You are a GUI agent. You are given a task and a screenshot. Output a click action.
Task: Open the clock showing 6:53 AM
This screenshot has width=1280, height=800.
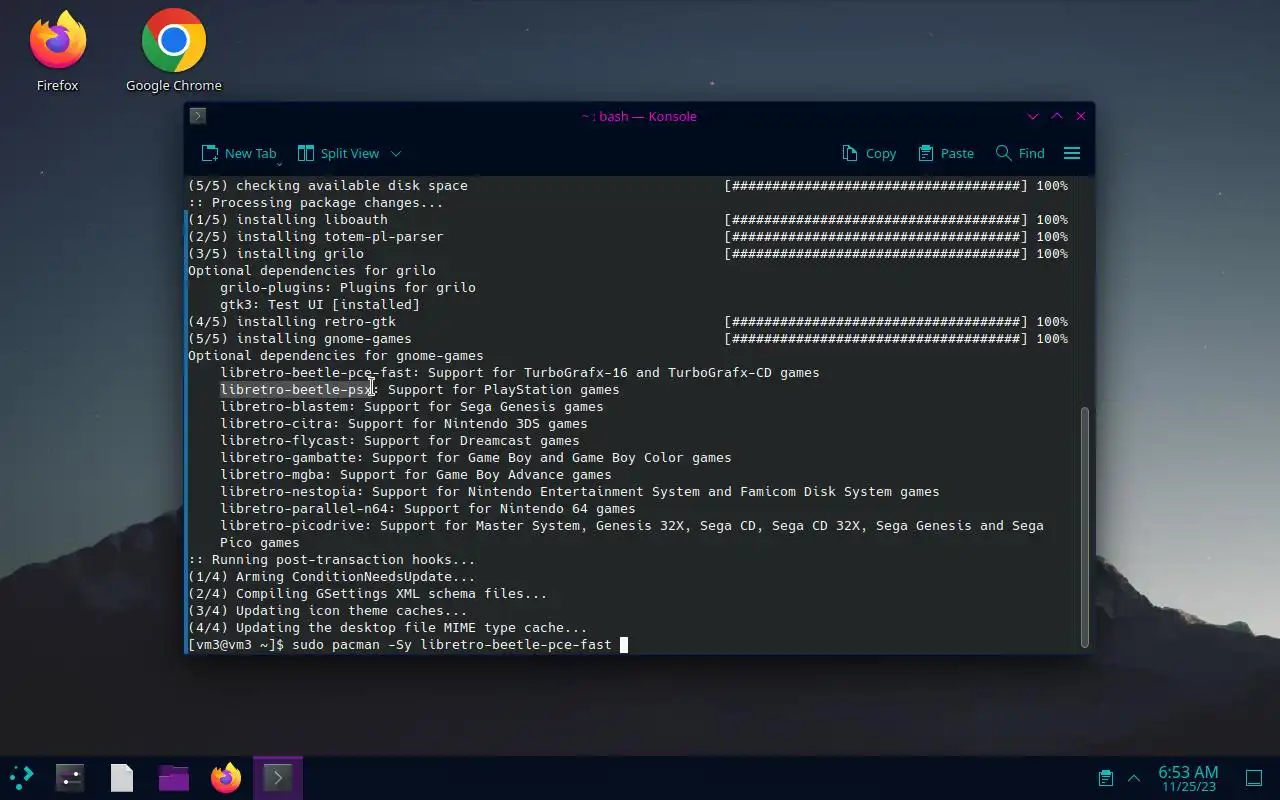pos(1188,778)
